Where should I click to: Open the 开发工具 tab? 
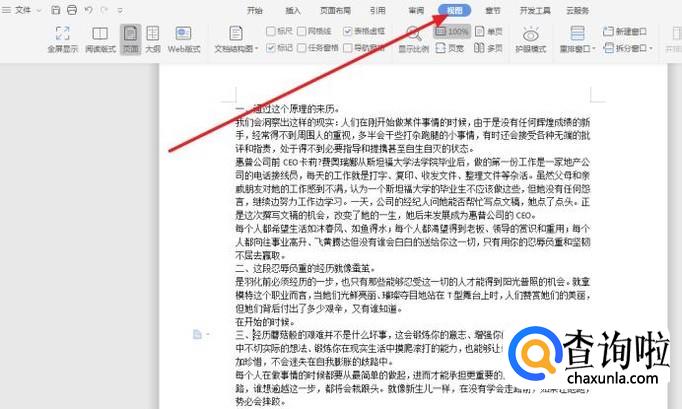(x=535, y=10)
